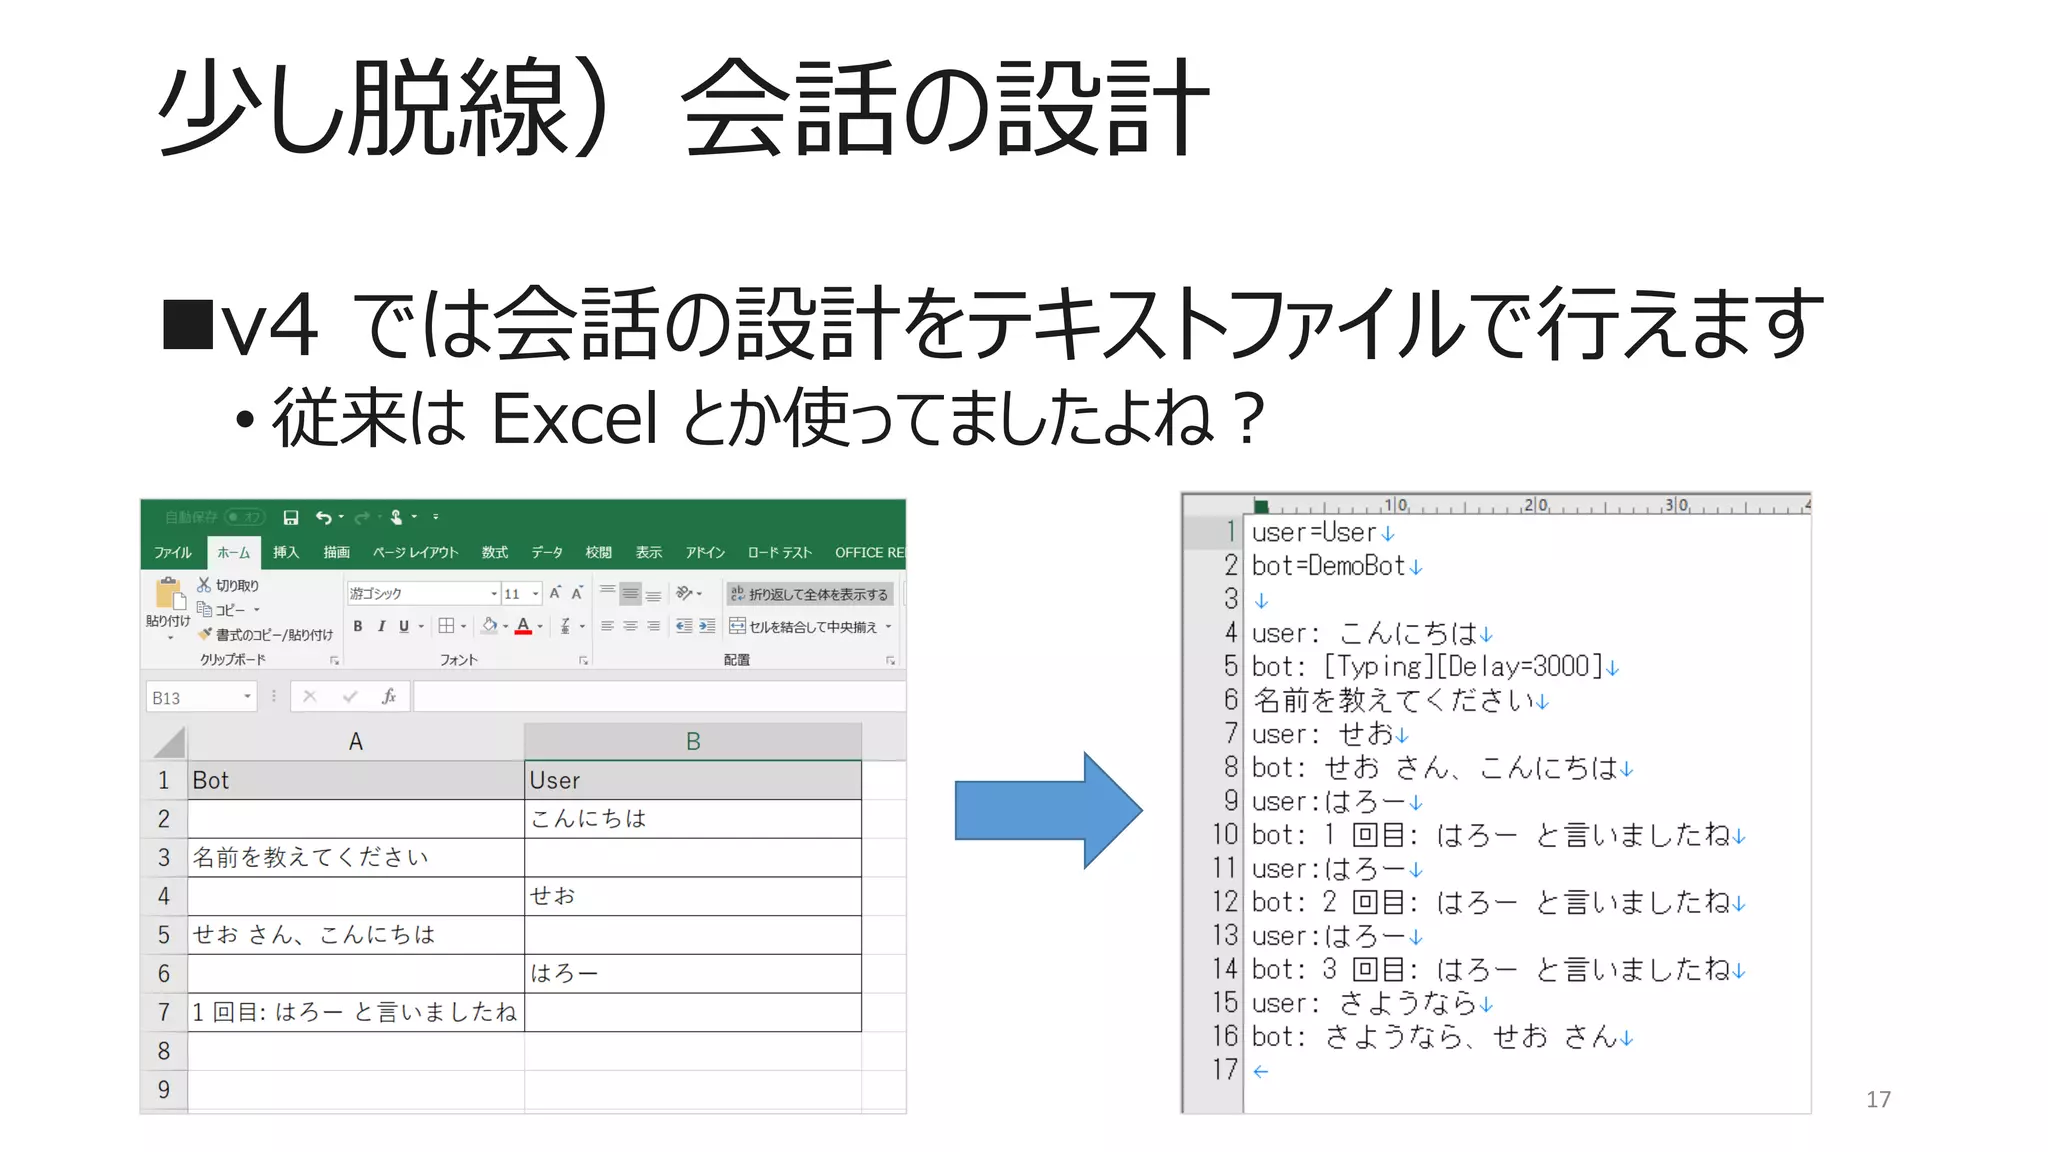Switch to the 描画 (Draw) tab
The image size is (2048, 1152).
(x=336, y=553)
